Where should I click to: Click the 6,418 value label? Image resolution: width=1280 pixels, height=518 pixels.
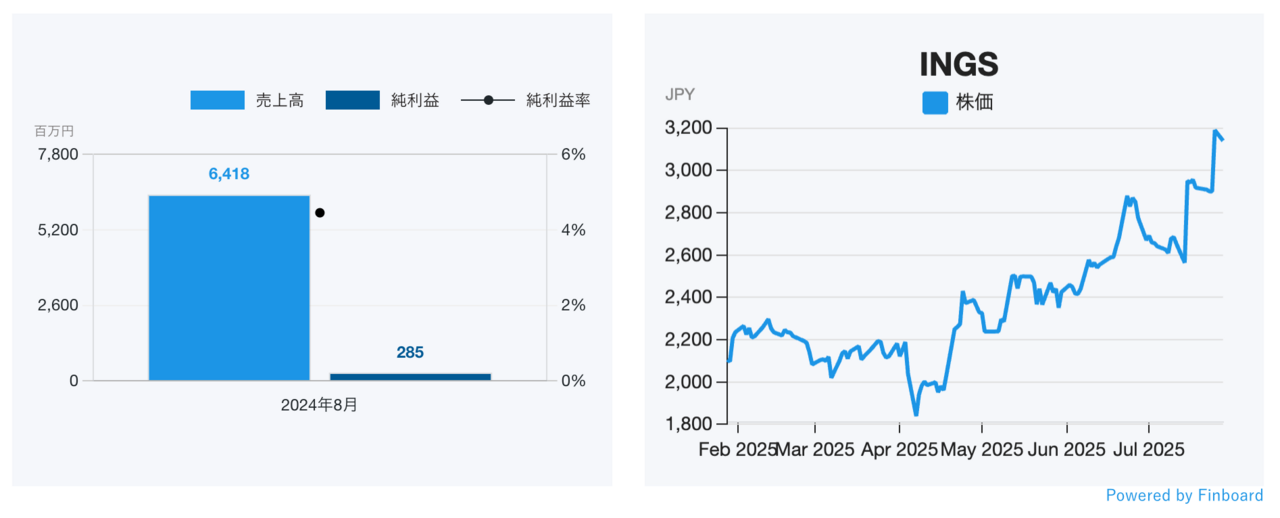pyautogui.click(x=229, y=174)
